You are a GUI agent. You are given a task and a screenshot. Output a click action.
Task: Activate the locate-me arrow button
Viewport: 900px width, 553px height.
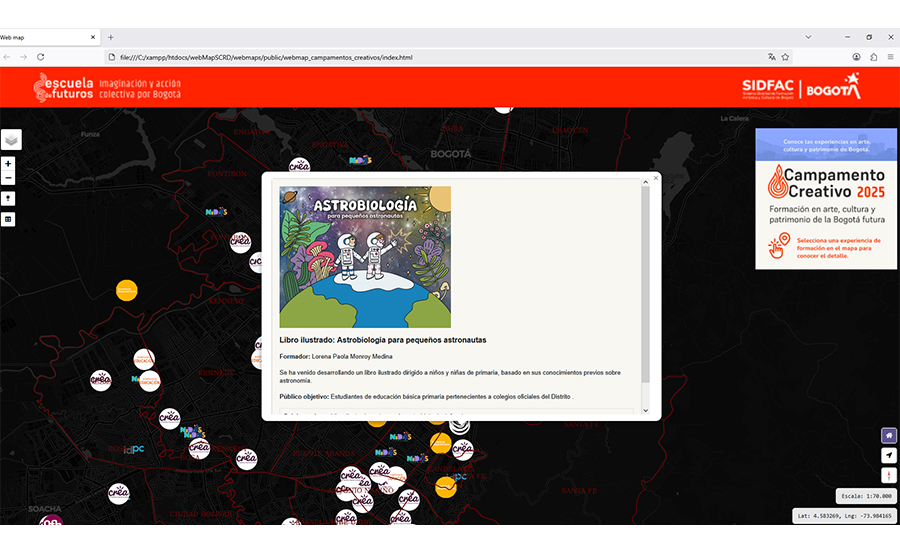(x=888, y=455)
